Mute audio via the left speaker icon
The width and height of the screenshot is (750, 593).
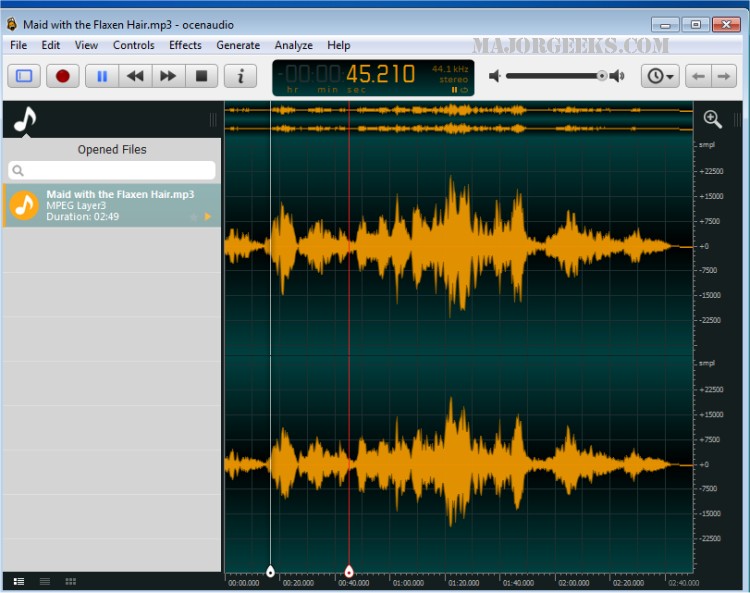click(x=494, y=76)
